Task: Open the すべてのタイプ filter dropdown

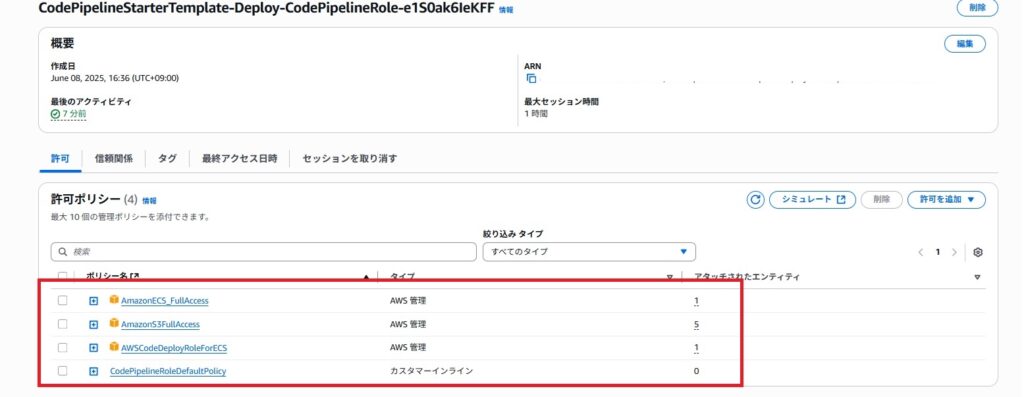Action: (589, 251)
